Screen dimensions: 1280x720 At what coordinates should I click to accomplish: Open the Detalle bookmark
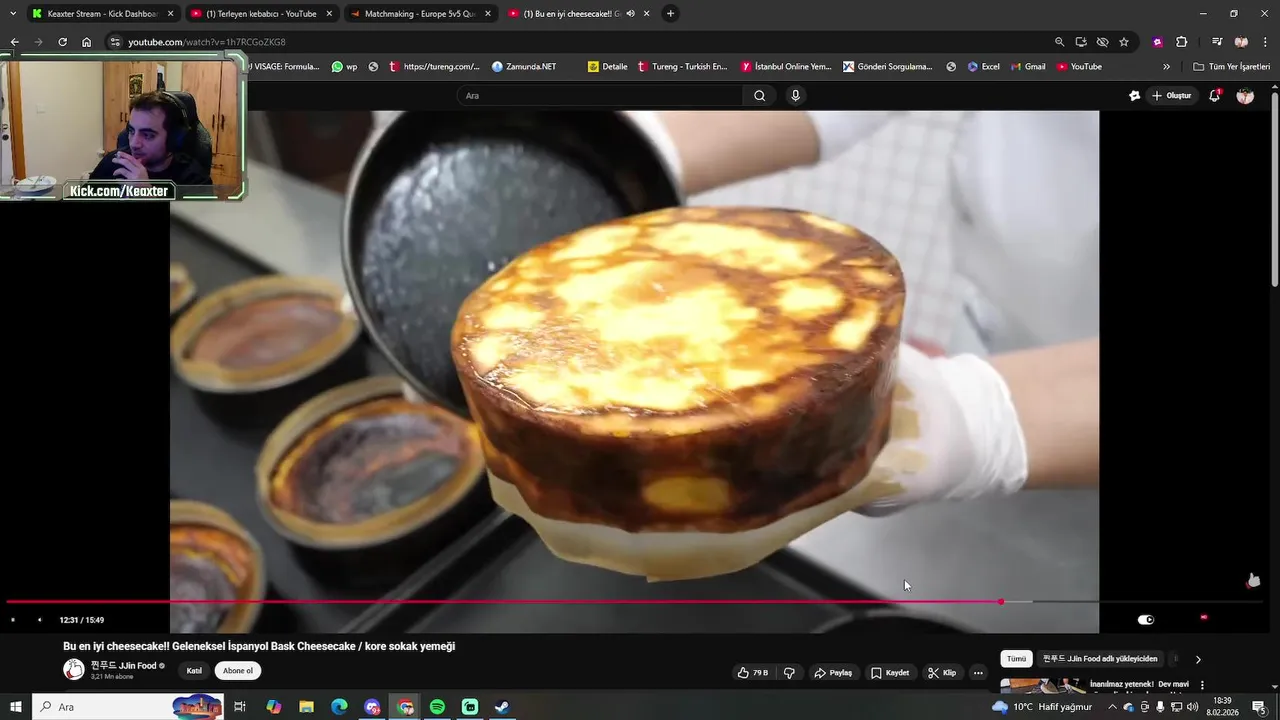(608, 67)
